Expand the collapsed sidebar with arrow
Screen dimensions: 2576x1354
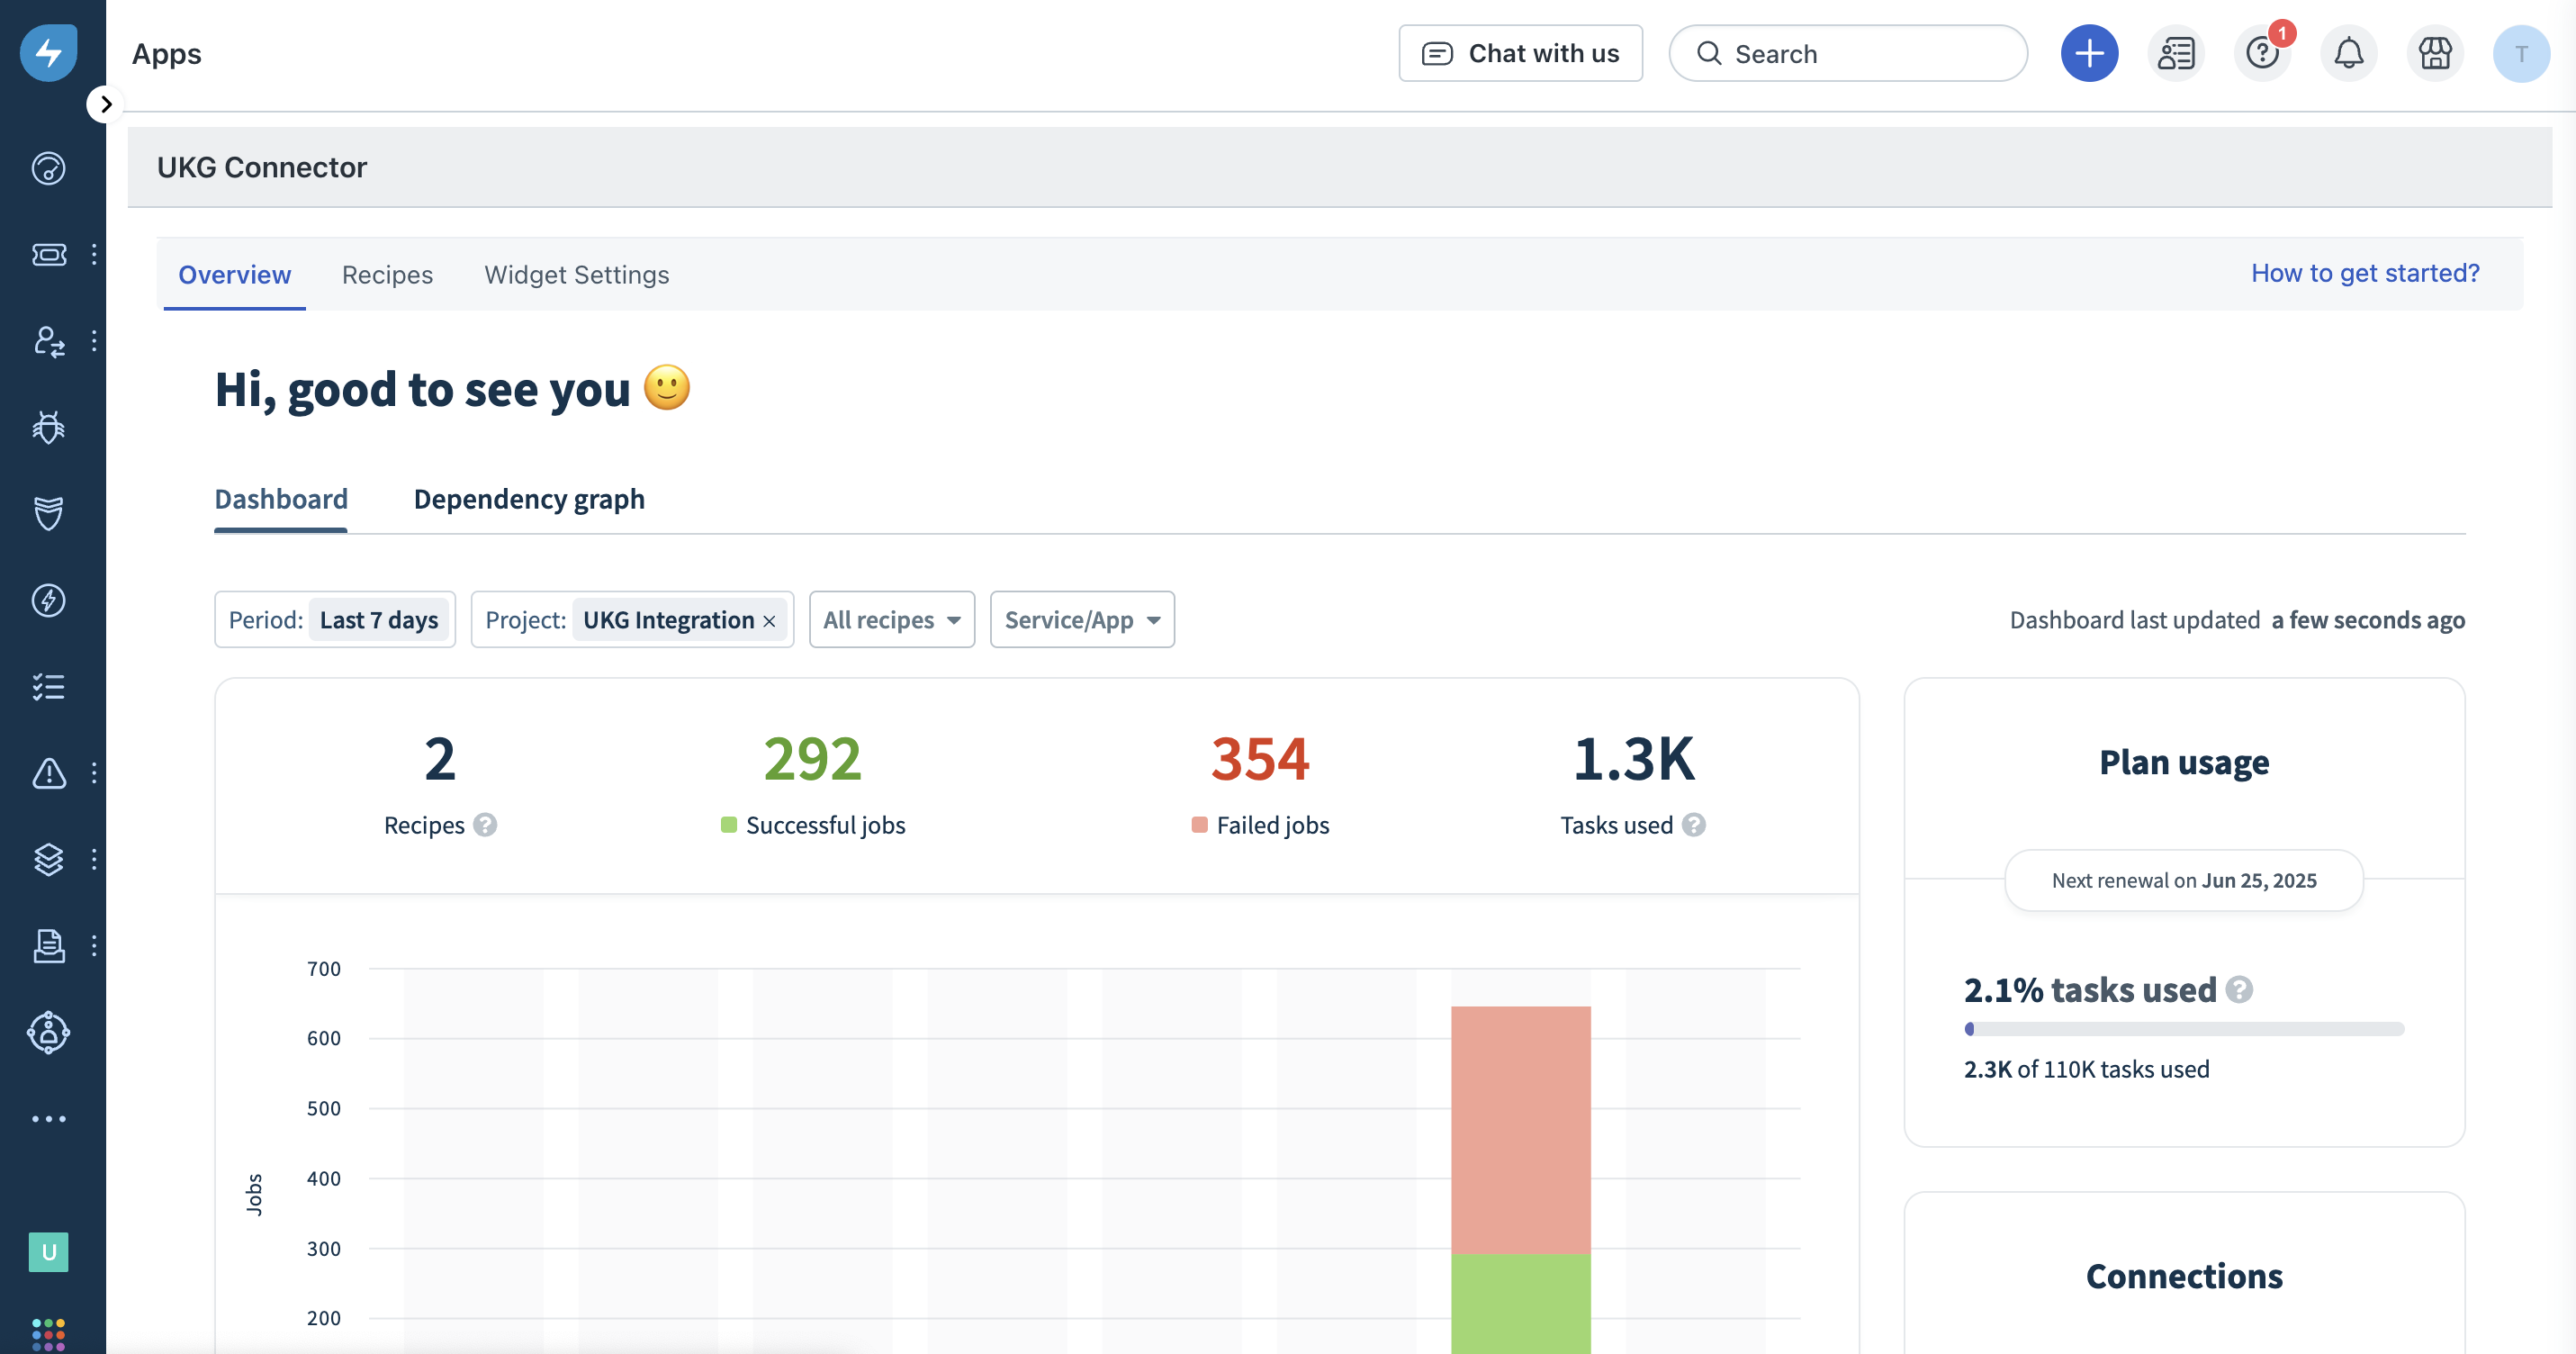tap(105, 104)
